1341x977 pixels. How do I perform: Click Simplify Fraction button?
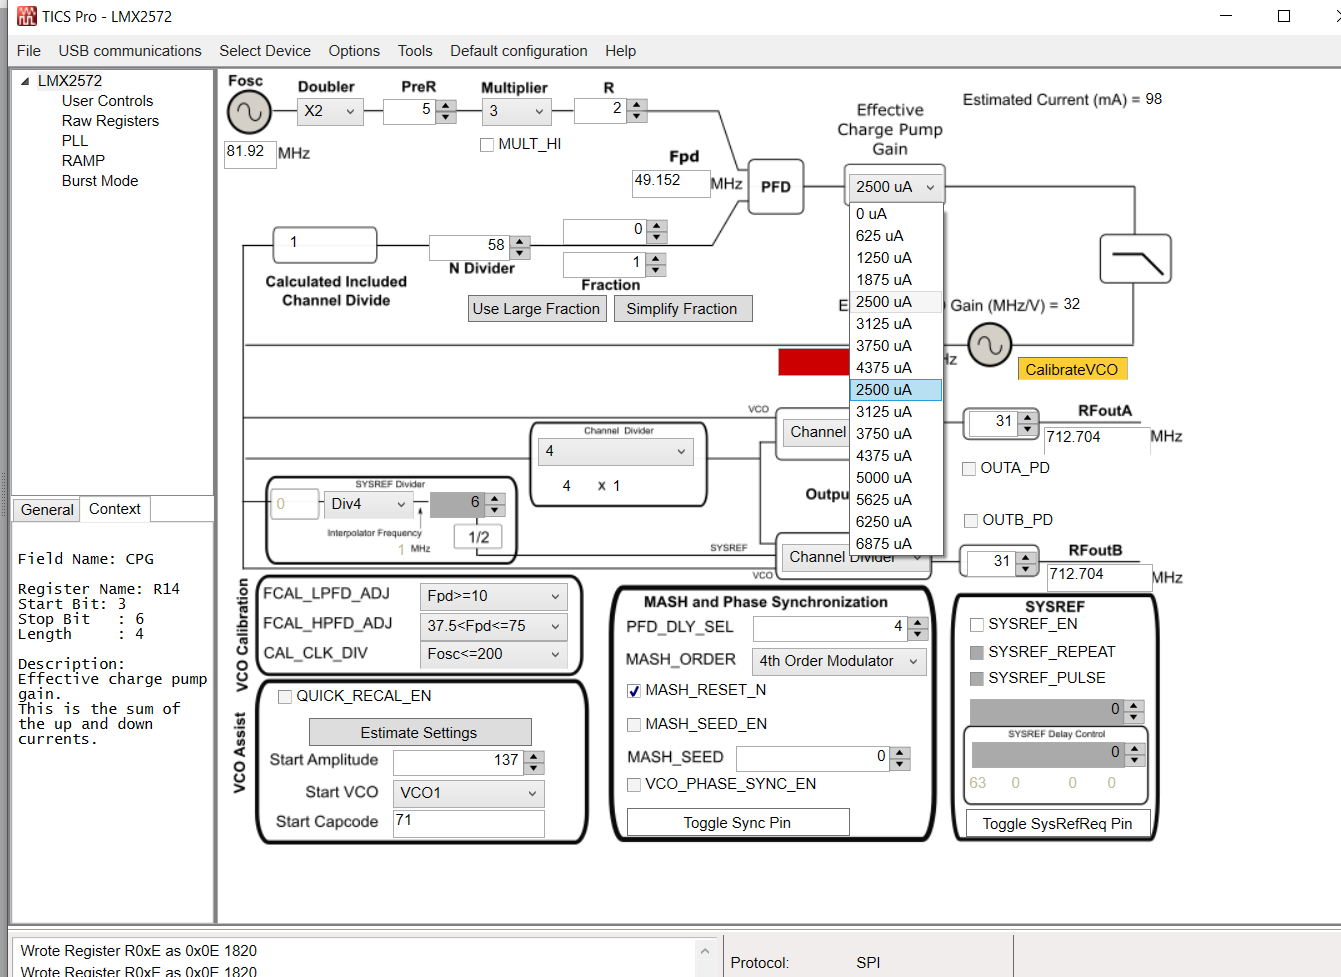pos(682,309)
